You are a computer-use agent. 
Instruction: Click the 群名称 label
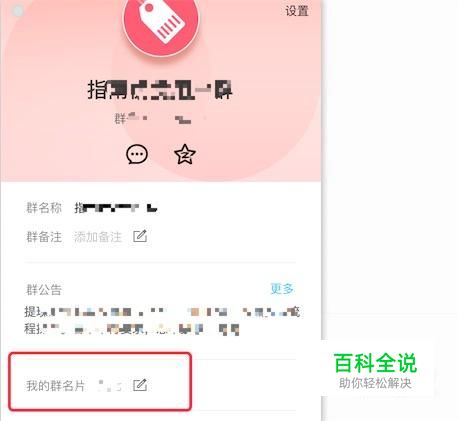(44, 208)
